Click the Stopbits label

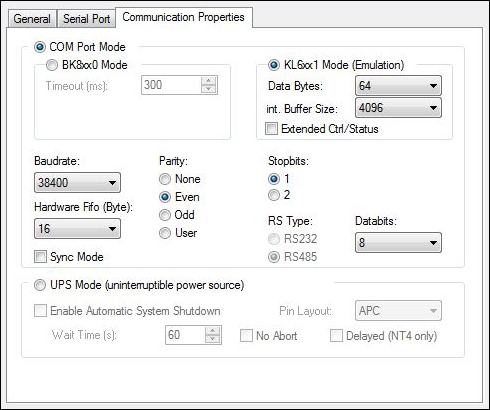coord(288,161)
